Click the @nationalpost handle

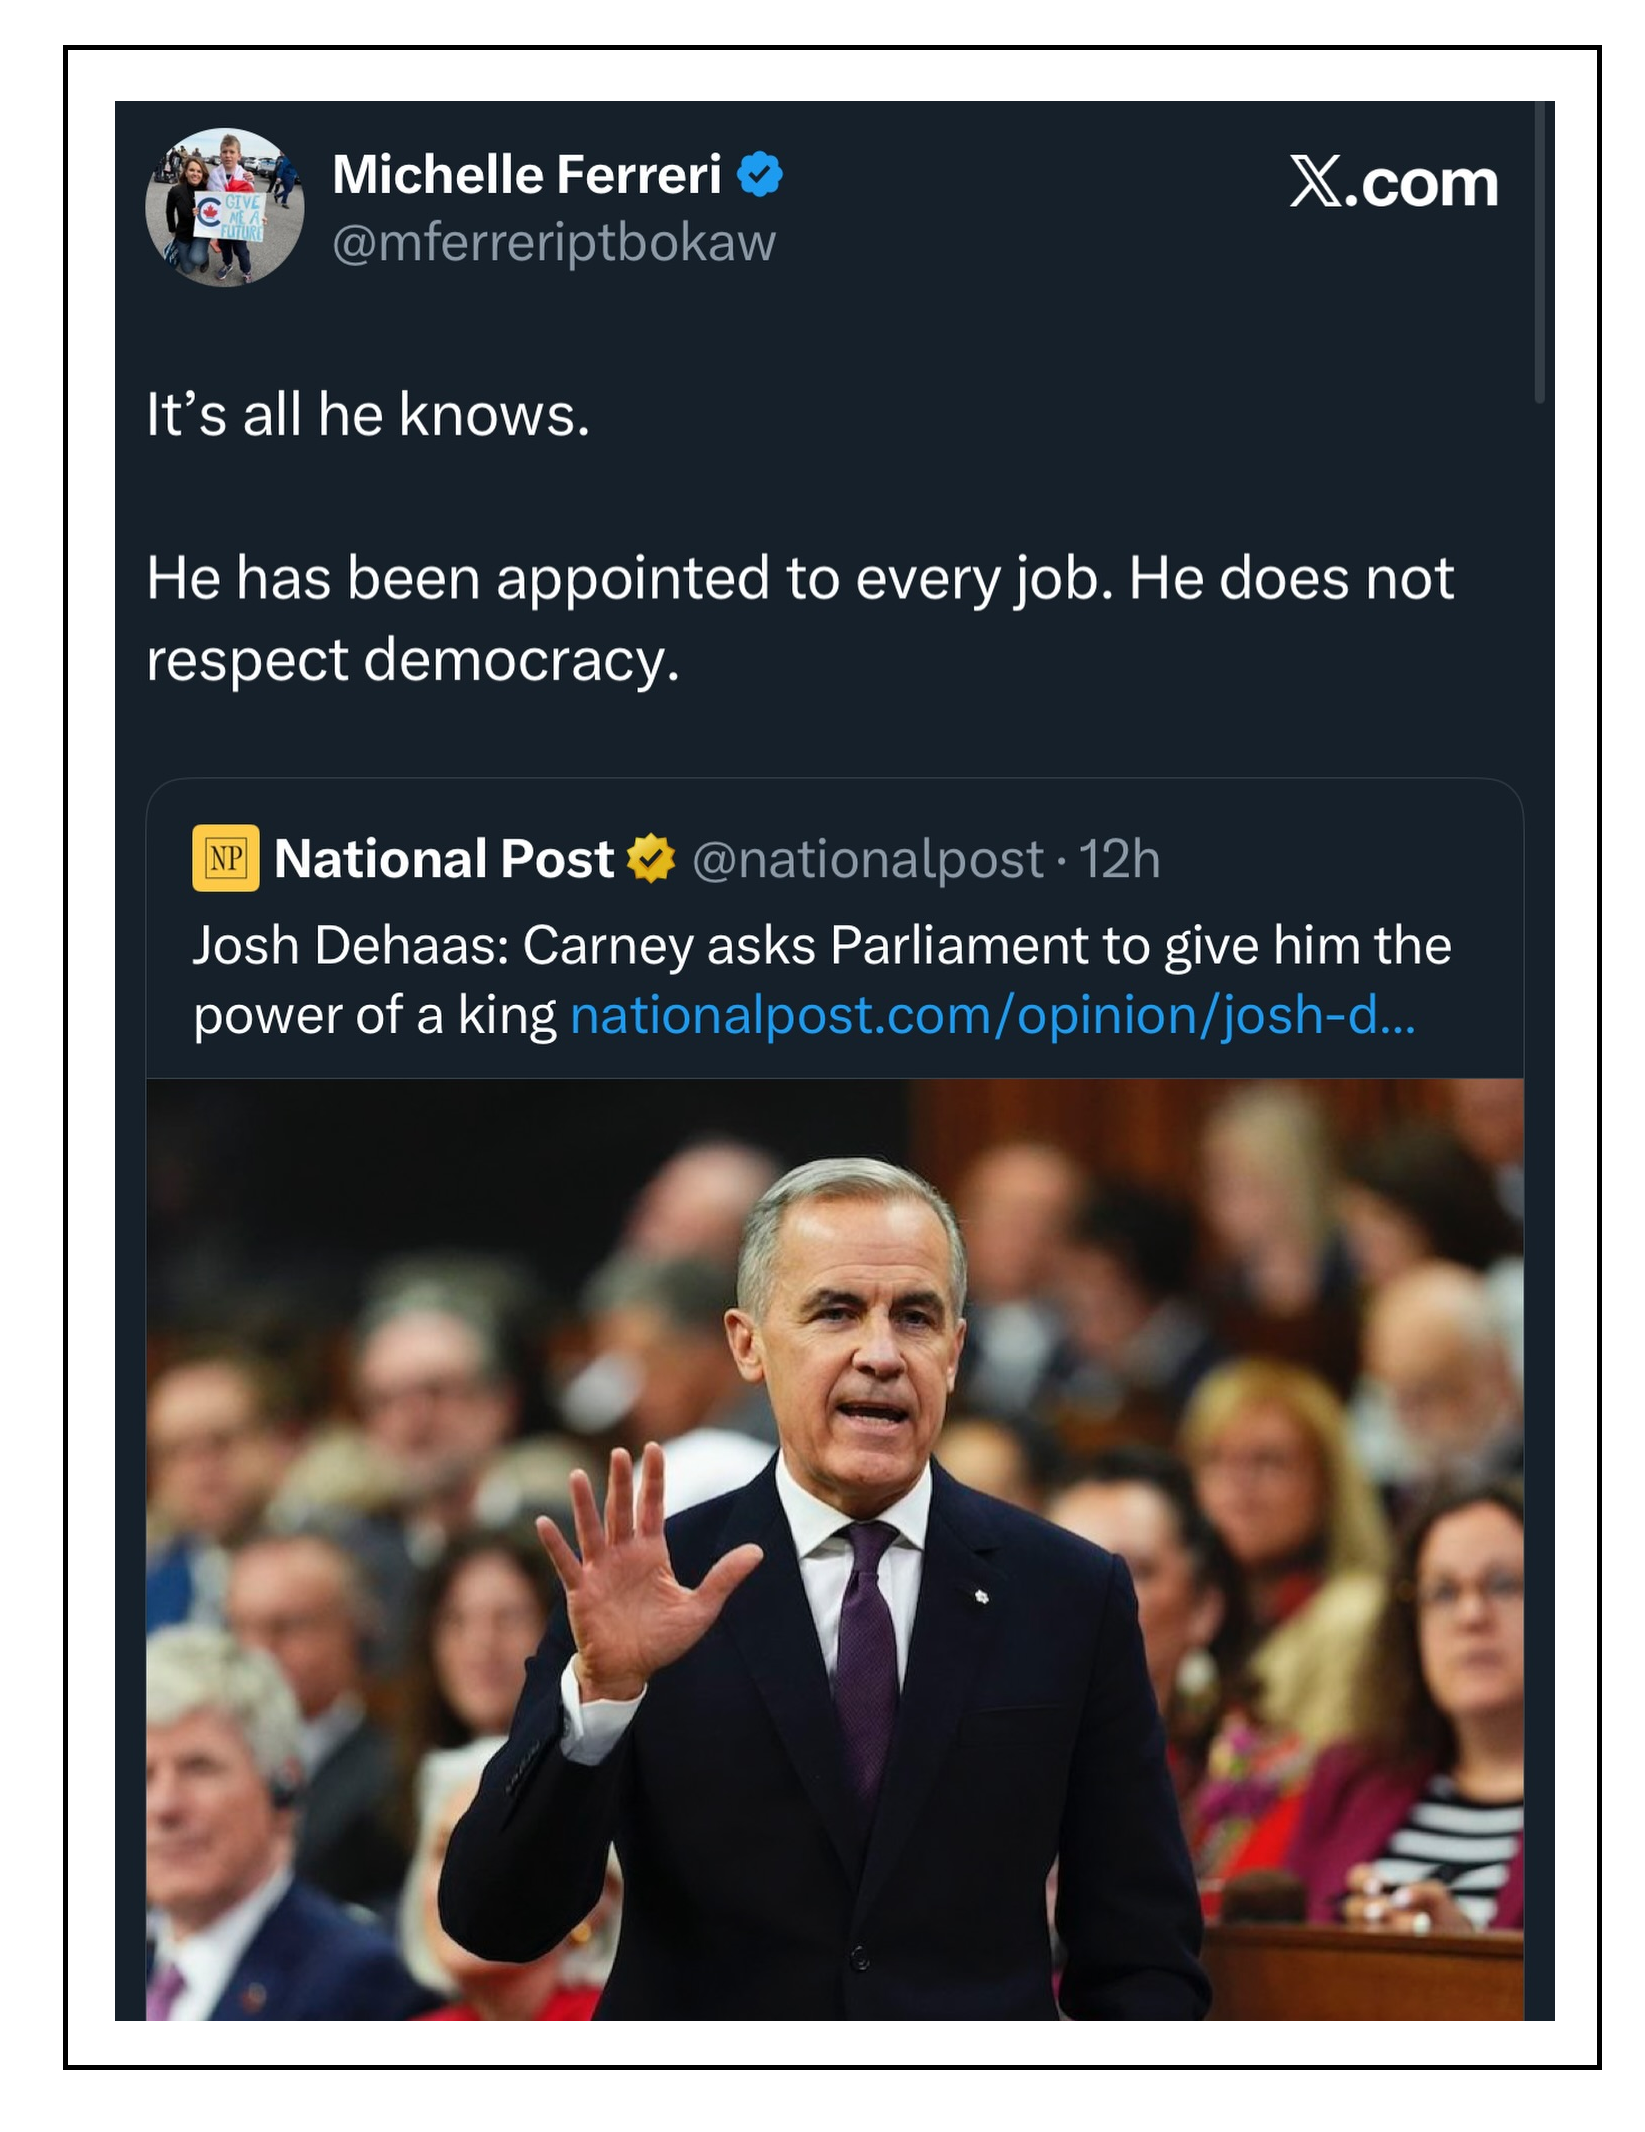coord(867,859)
